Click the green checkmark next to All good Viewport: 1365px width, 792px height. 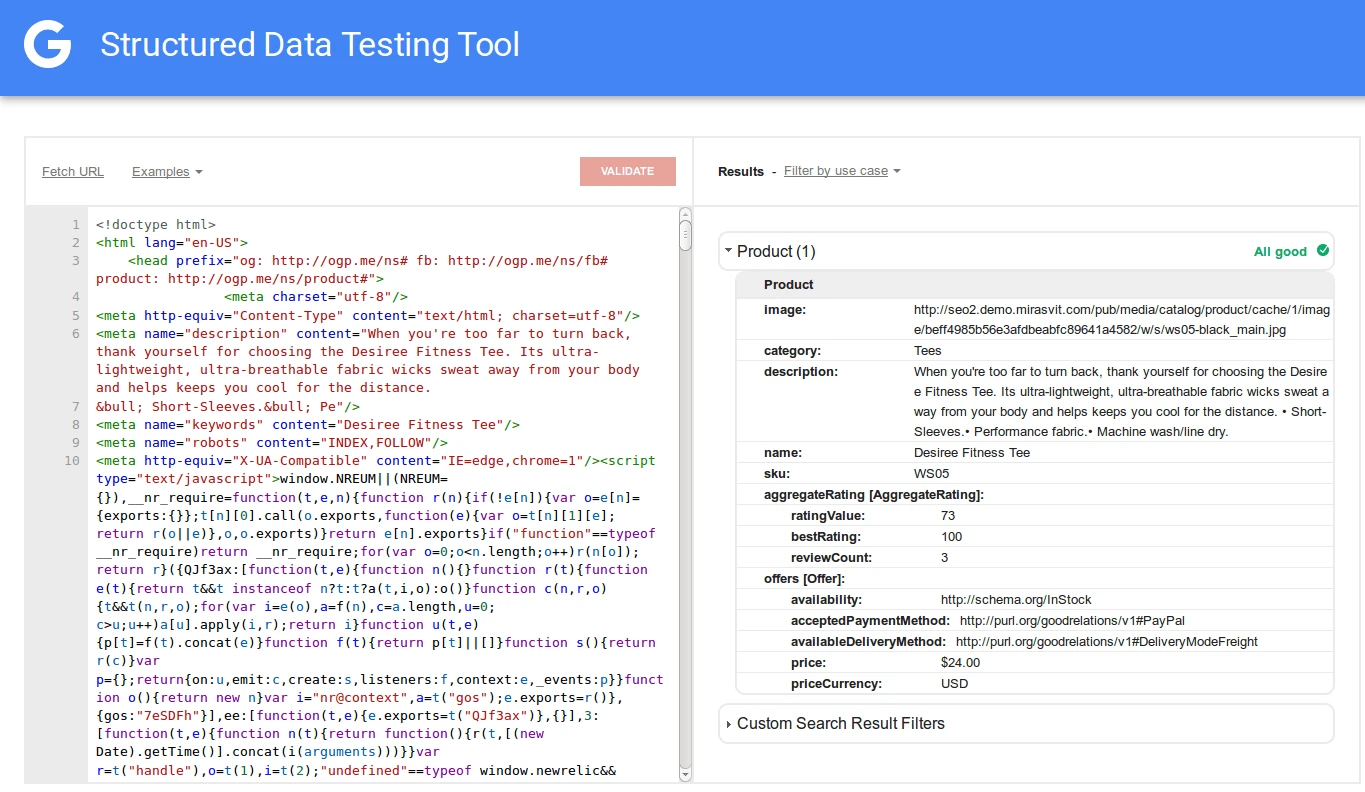[1322, 252]
